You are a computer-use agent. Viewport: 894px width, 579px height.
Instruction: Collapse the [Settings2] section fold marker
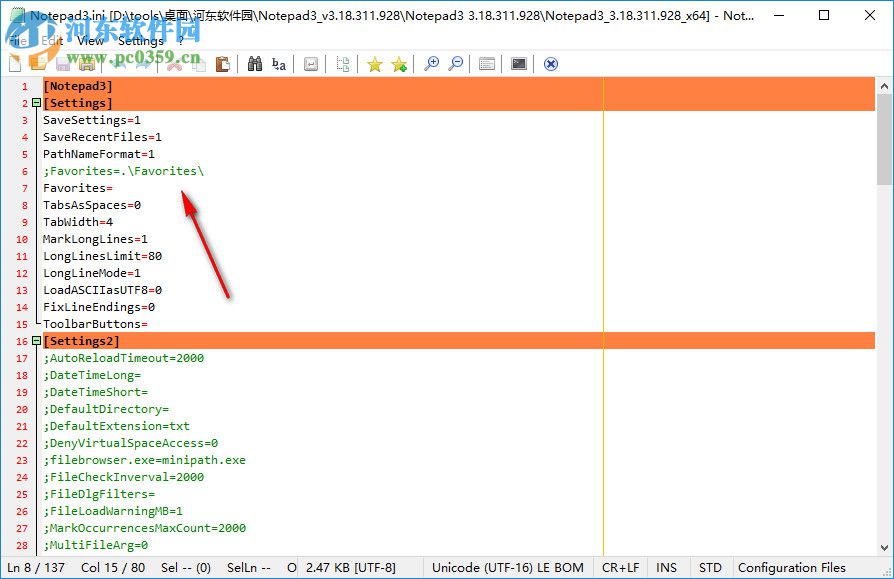point(36,341)
